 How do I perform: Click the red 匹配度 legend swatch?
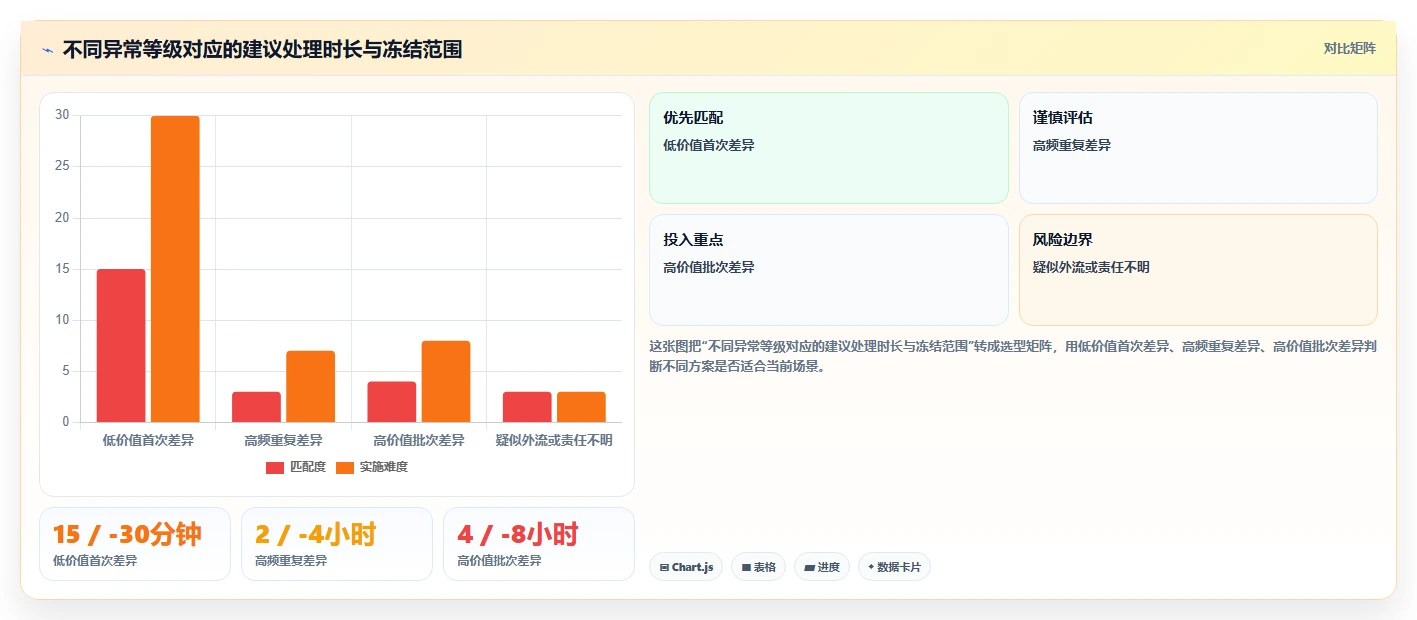pos(275,468)
